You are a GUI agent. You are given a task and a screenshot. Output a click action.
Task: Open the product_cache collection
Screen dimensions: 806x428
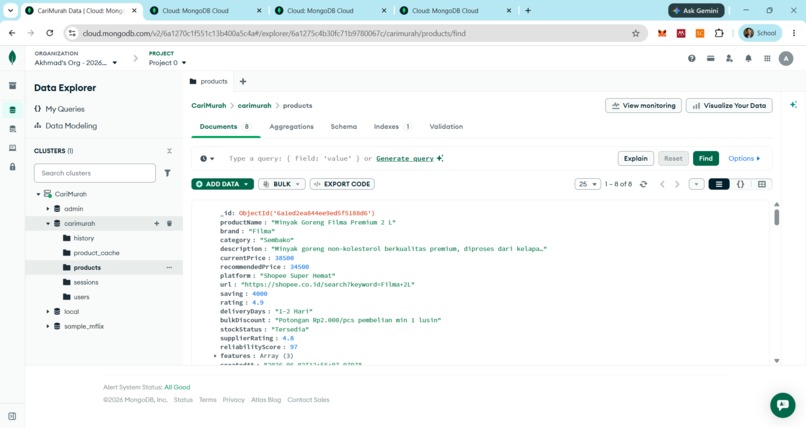tap(96, 253)
